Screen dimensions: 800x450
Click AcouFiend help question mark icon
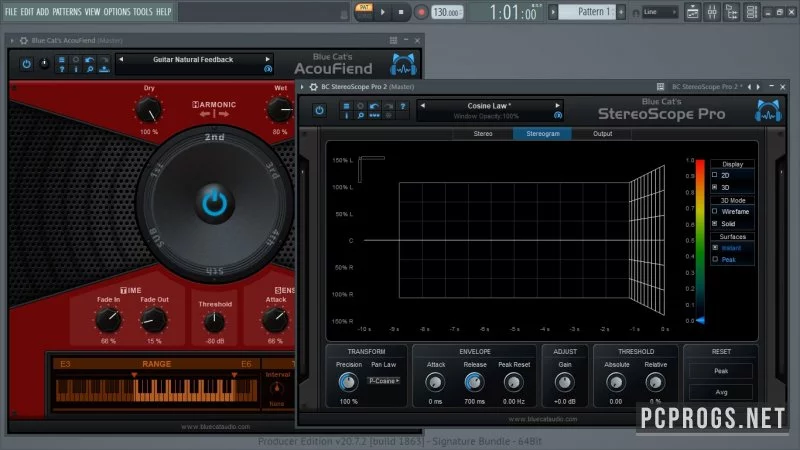[x=62, y=69]
